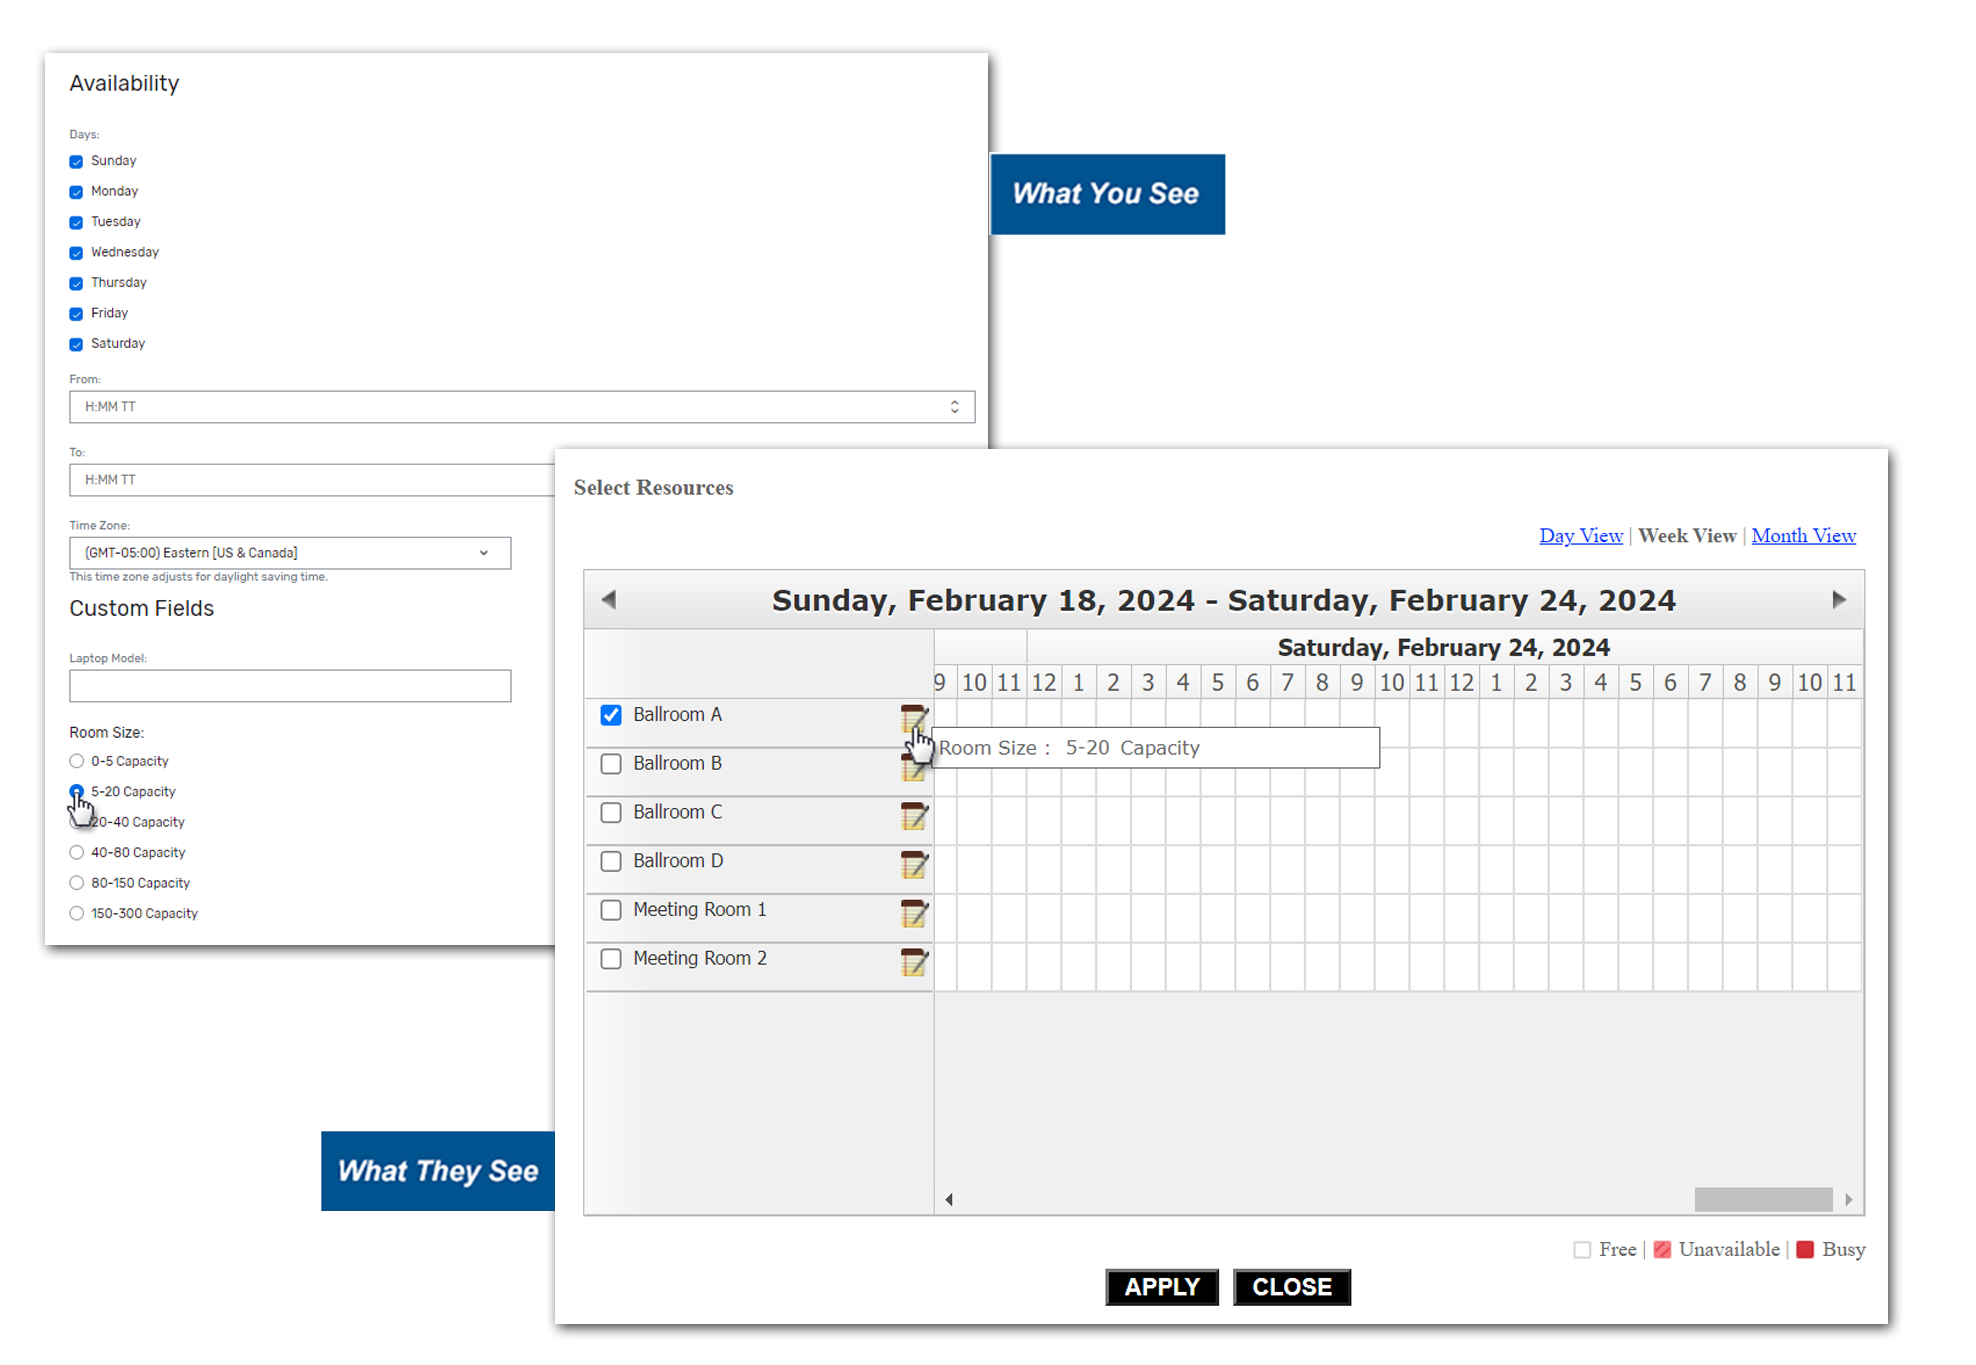Open details note icon for Ballroom C
This screenshot has width=1976, height=1365.
pyautogui.click(x=914, y=815)
